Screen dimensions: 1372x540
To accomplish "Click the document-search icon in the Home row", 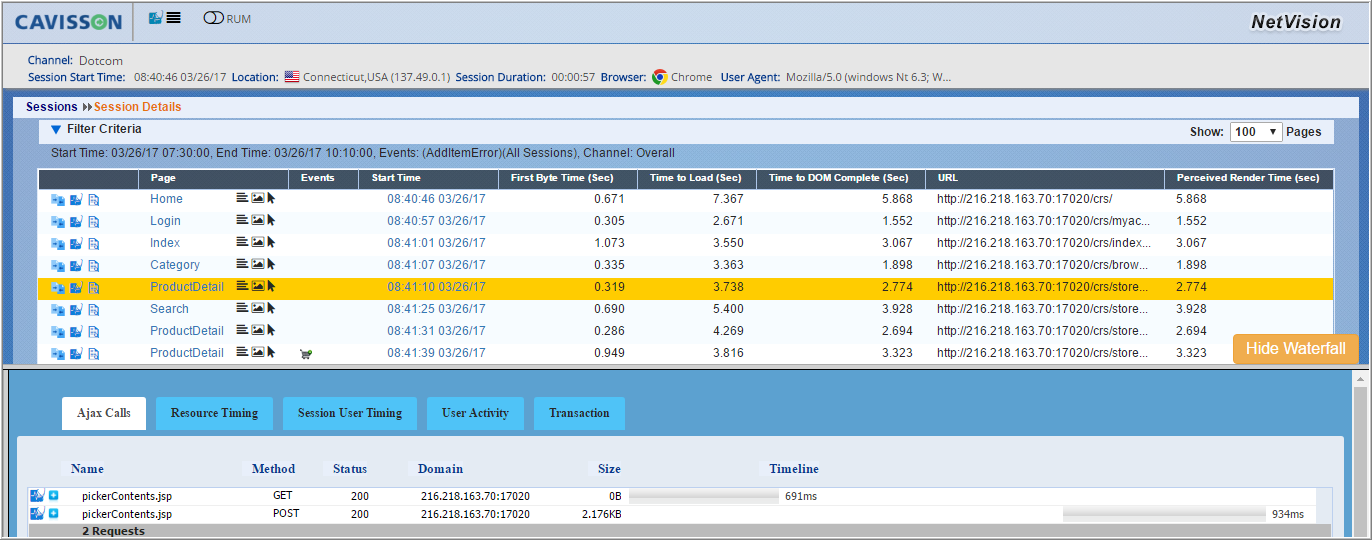I will [94, 200].
